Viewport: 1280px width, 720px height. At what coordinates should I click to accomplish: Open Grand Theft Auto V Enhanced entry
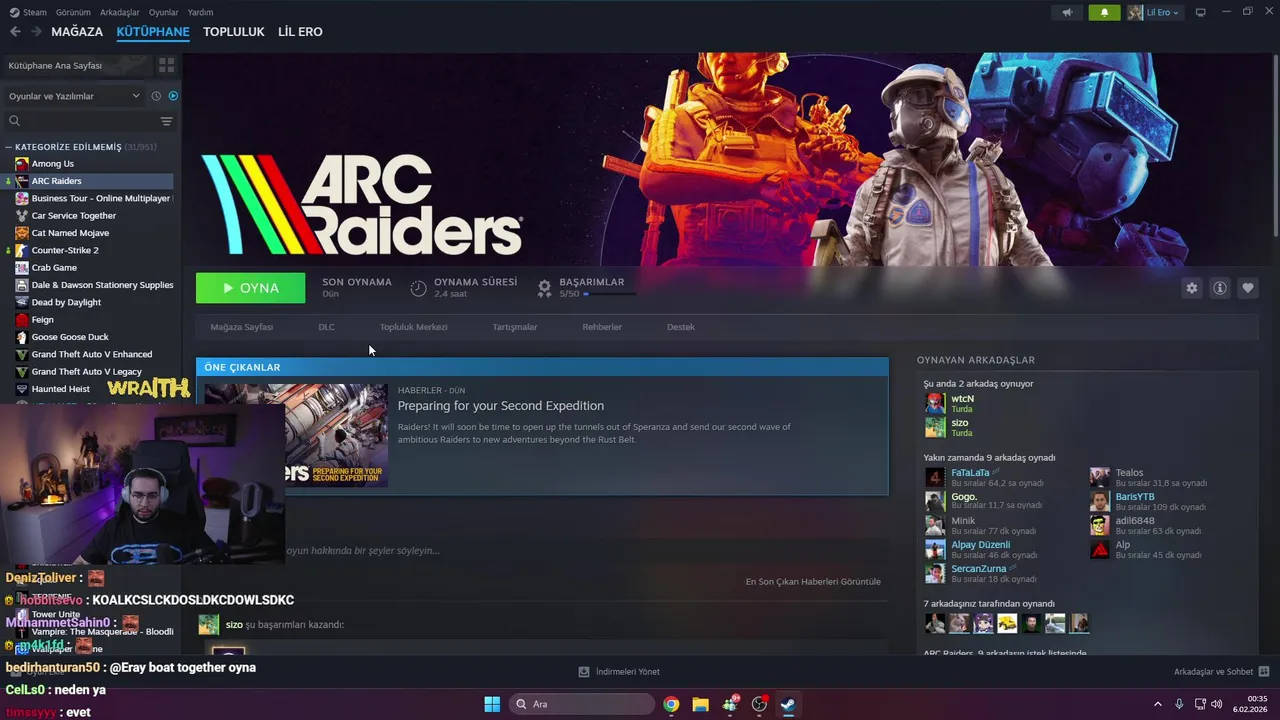[92, 354]
